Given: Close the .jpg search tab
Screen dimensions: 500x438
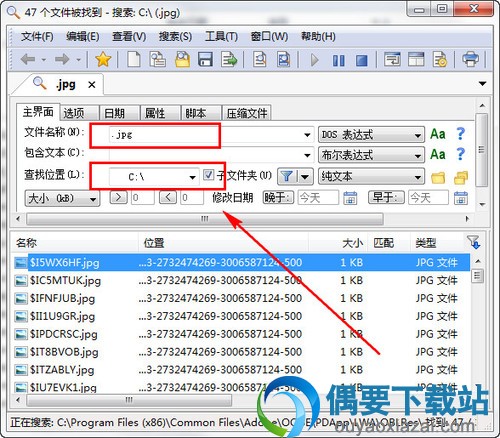Looking at the screenshot, I should (92, 85).
